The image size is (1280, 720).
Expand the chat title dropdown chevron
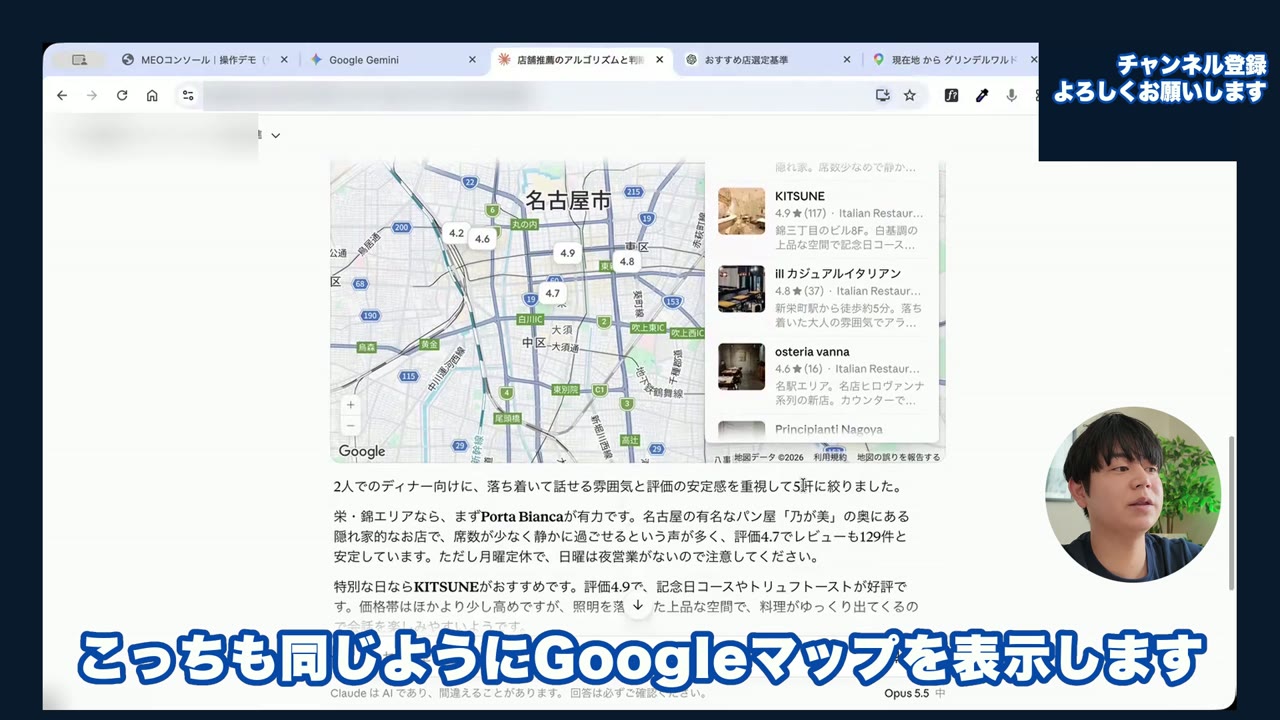(x=276, y=136)
